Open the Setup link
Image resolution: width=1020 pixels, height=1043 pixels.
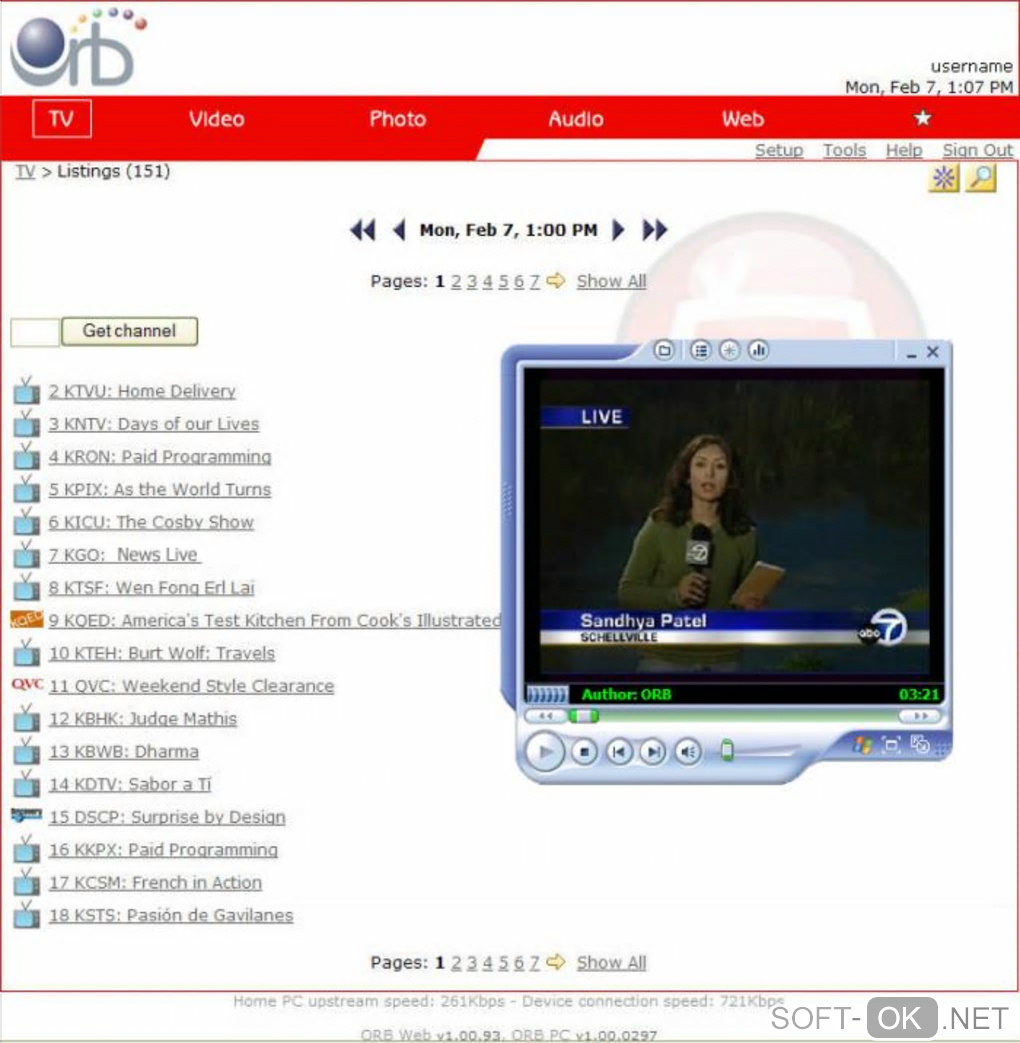click(778, 150)
